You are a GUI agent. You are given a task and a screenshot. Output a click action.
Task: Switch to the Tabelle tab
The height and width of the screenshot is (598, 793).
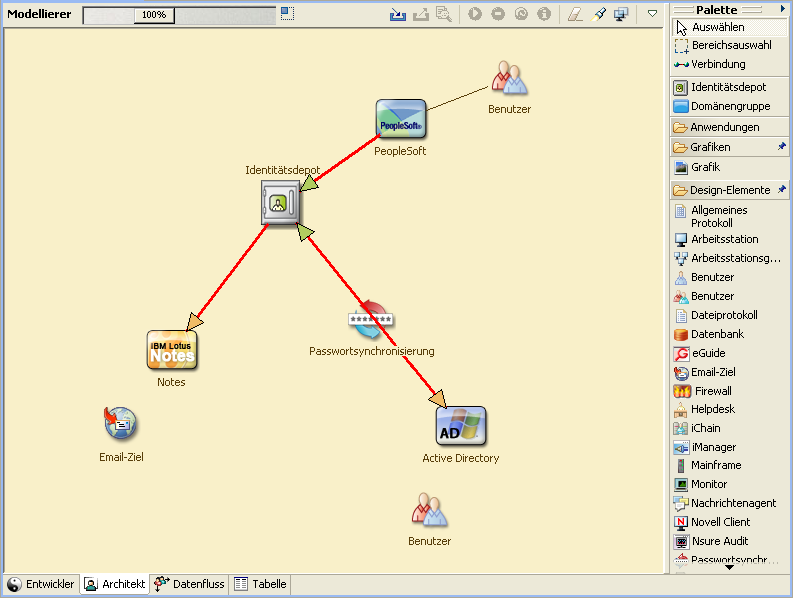pos(260,584)
